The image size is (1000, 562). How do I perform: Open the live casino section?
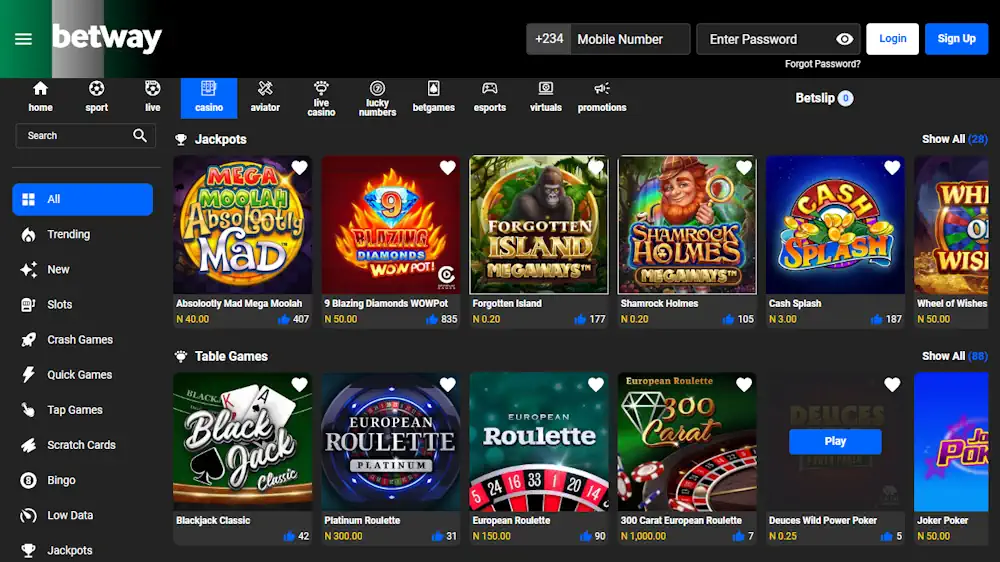point(321,98)
